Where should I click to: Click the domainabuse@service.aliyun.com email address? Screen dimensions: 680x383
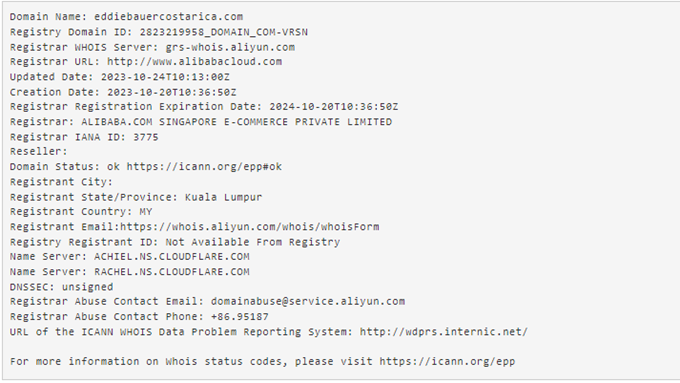(x=308, y=301)
